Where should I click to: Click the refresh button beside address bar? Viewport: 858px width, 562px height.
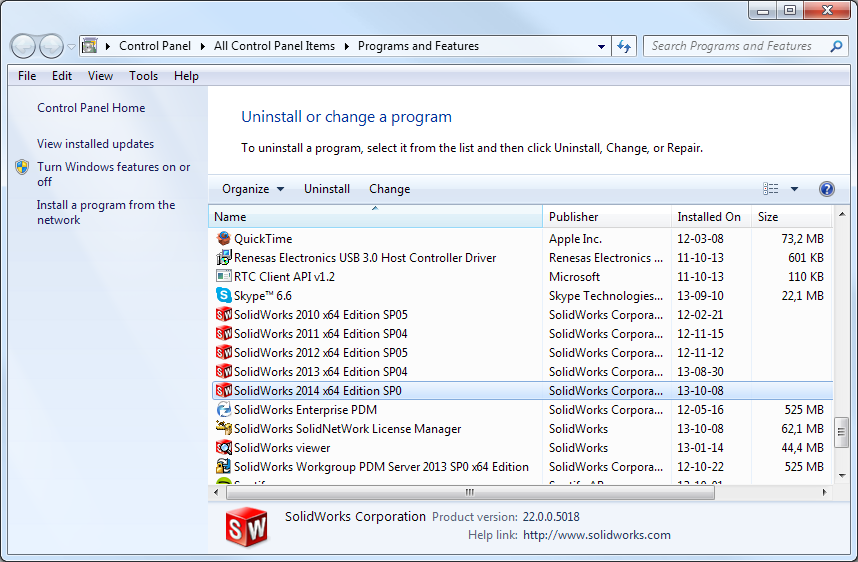coord(624,47)
